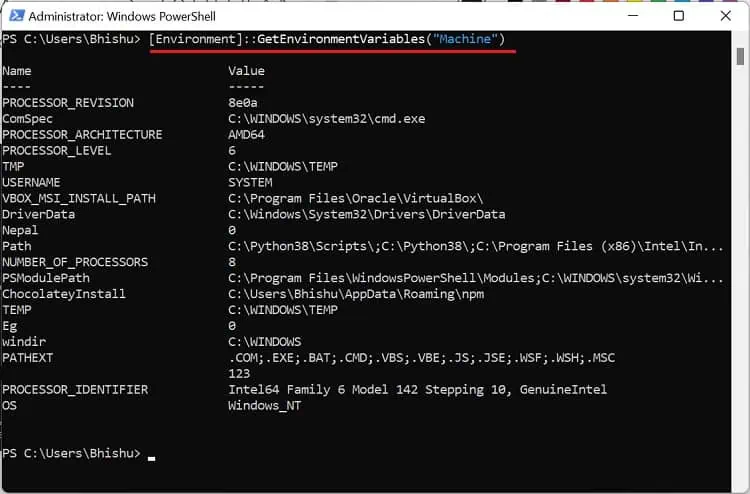
Task: Select the PROCESSOR_REVISION variable name
Action: [68, 103]
